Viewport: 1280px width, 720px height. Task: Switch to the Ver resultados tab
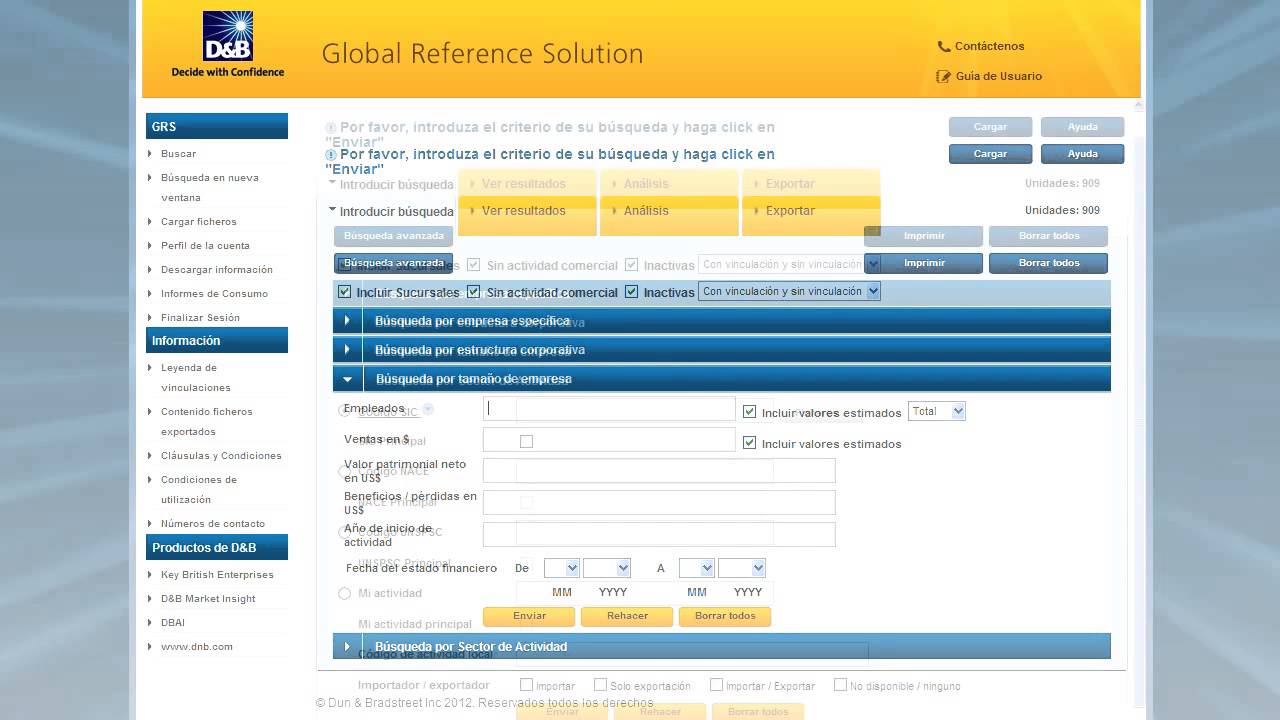(x=523, y=211)
